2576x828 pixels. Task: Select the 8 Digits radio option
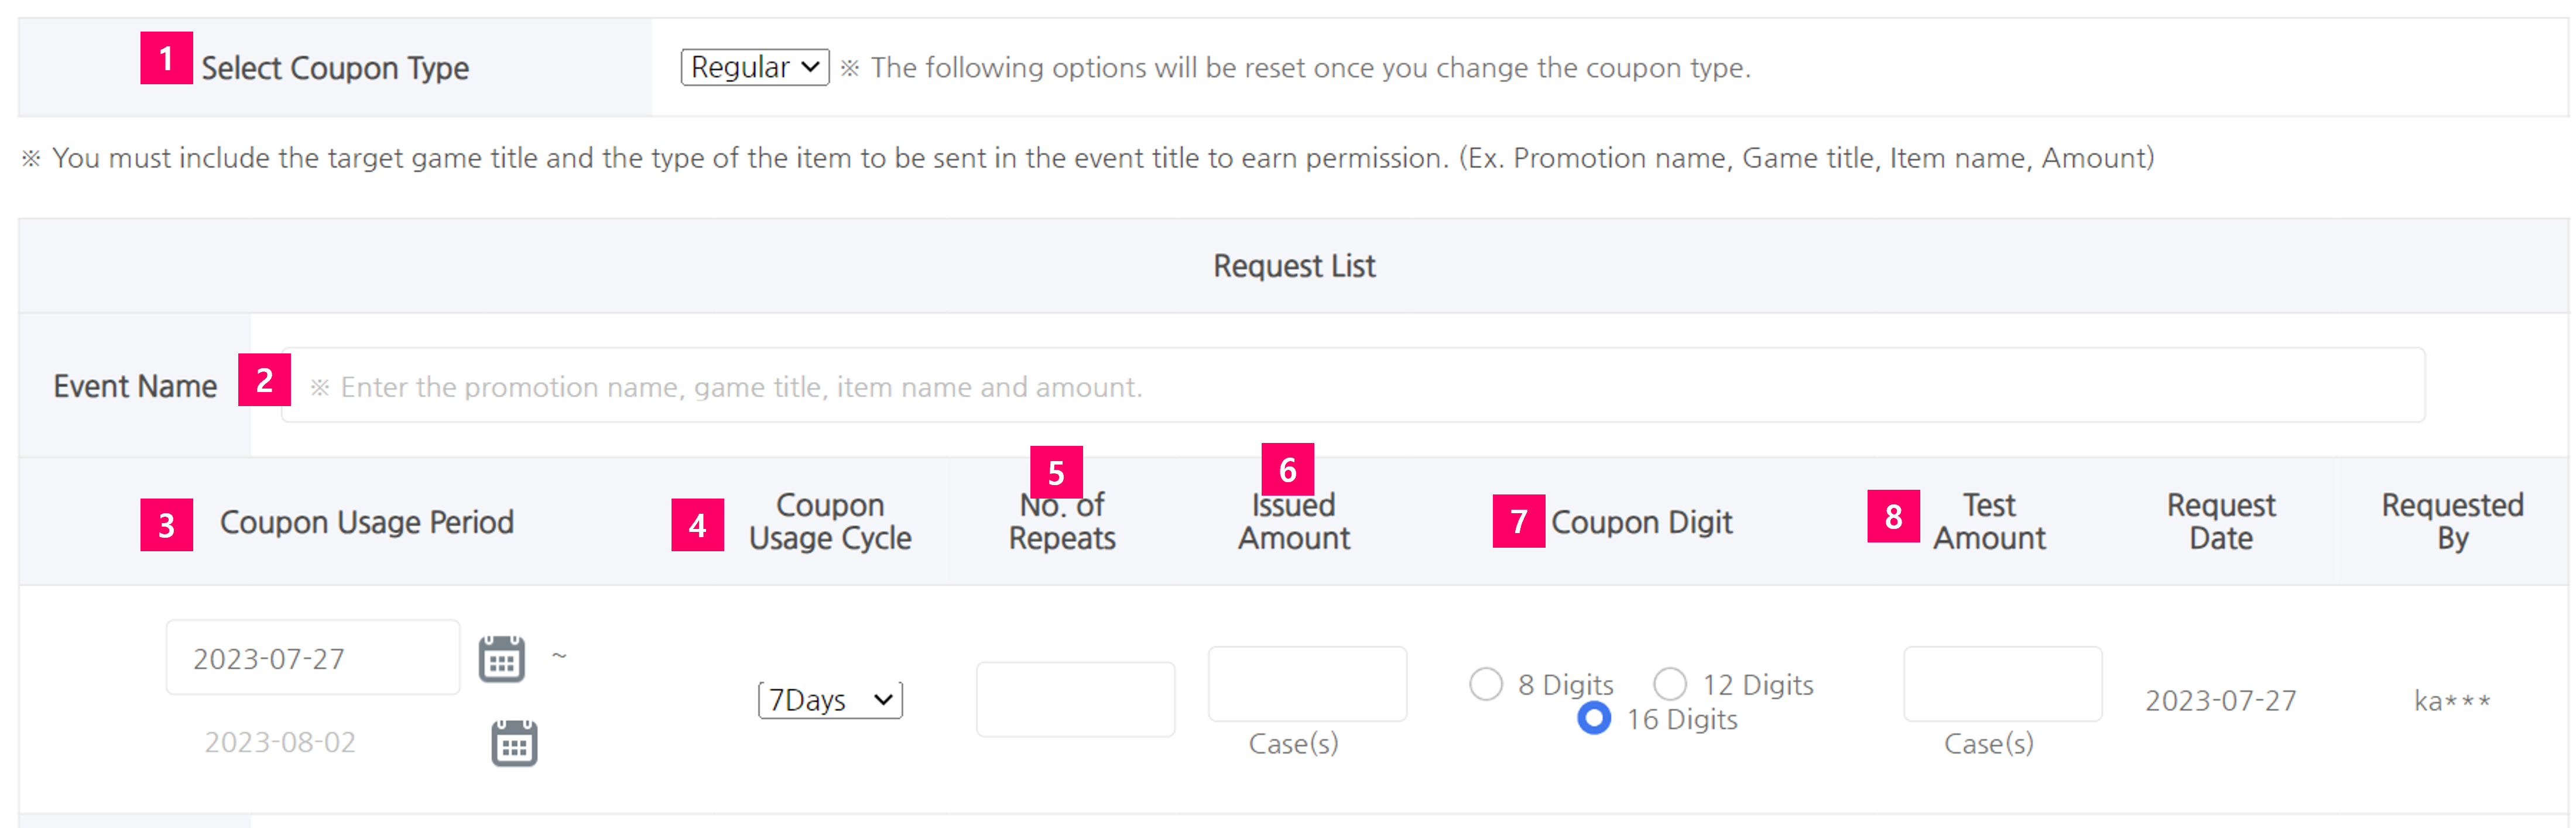(x=1485, y=684)
